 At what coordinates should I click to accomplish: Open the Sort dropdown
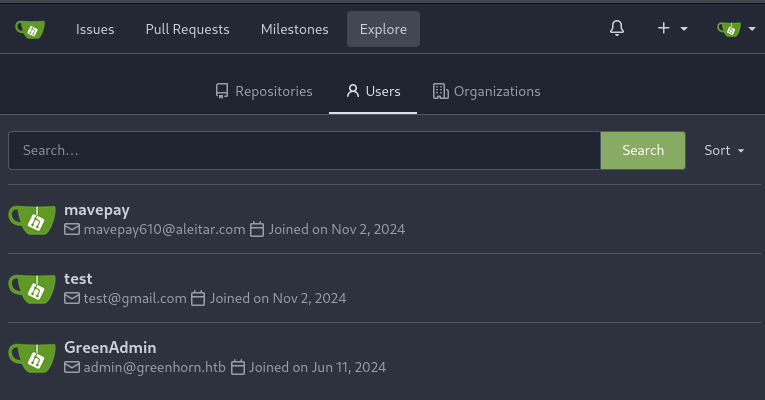[x=724, y=150]
